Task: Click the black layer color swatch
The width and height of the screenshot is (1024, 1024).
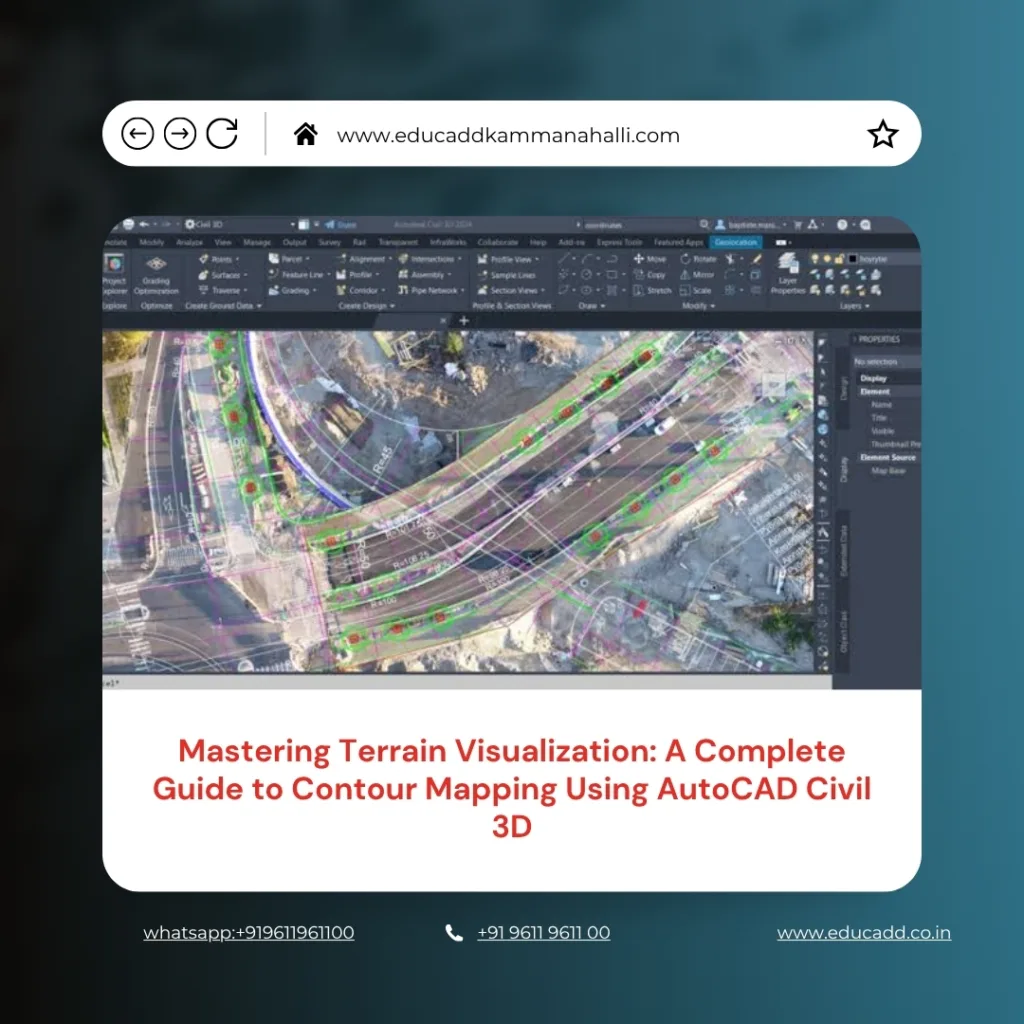Action: pos(852,259)
